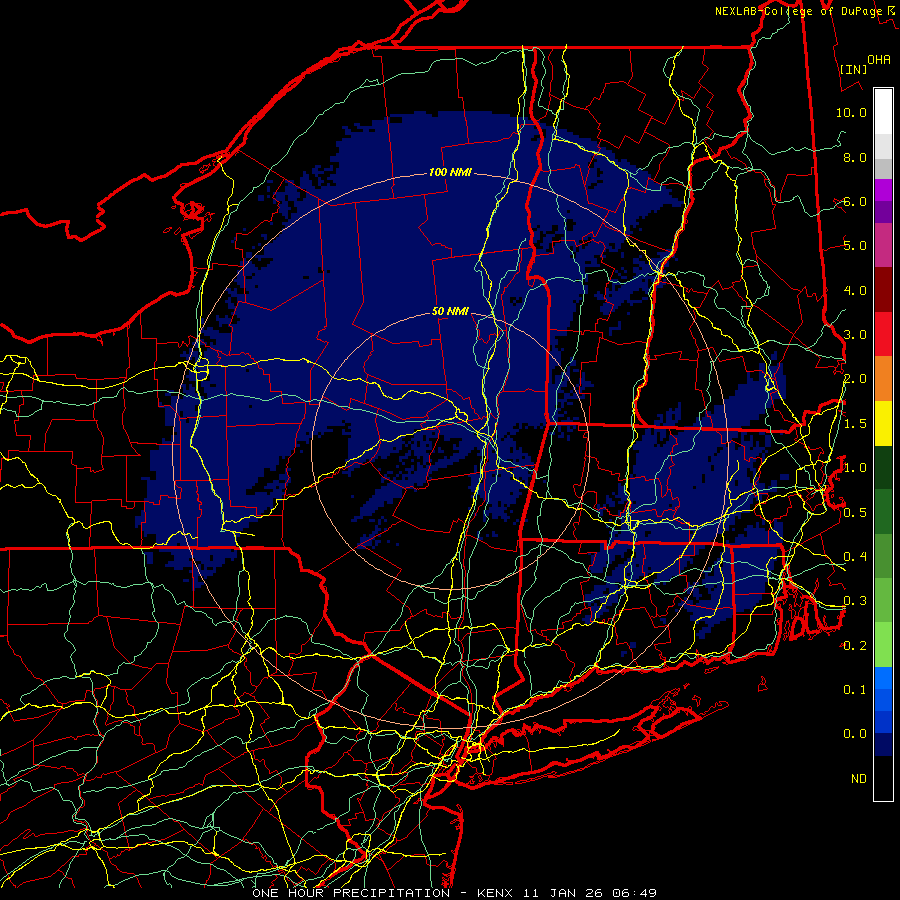Click the "1.5" scale label
The width and height of the screenshot is (900, 900).
pyautogui.click(x=855, y=424)
